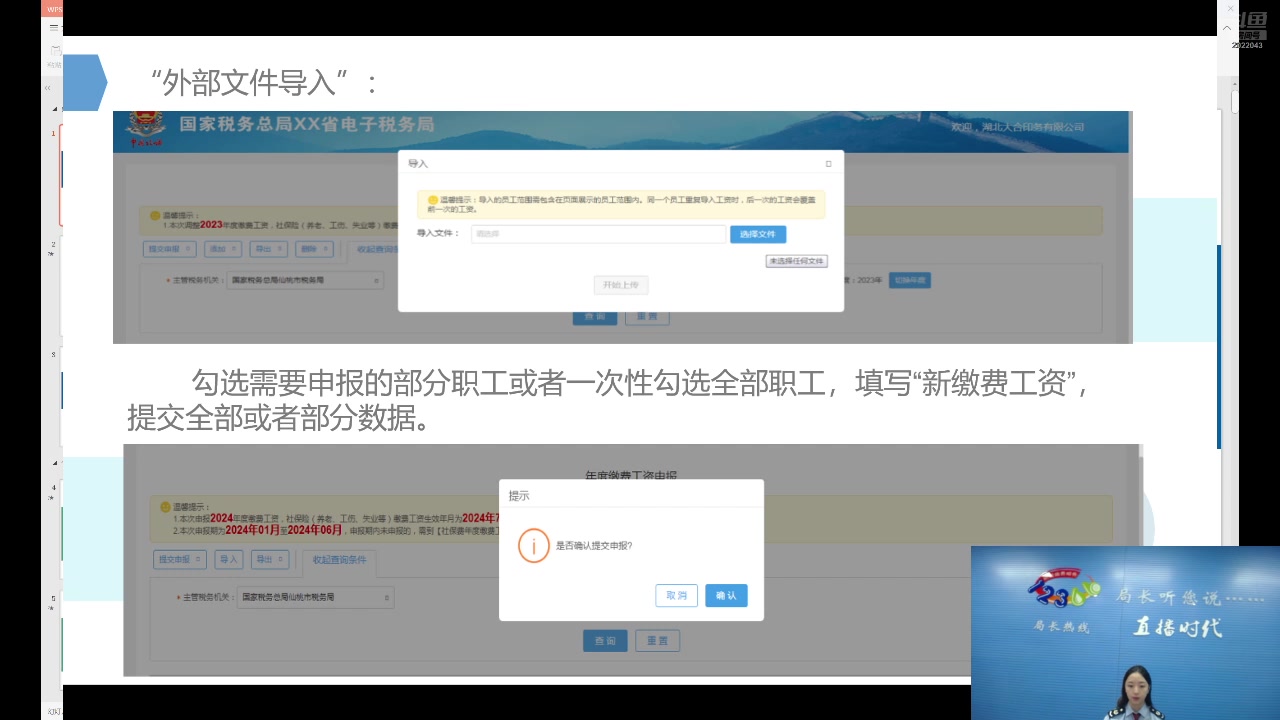Click the 添加 dropdown button
The image size is (1280, 720).
pyautogui.click(x=223, y=249)
